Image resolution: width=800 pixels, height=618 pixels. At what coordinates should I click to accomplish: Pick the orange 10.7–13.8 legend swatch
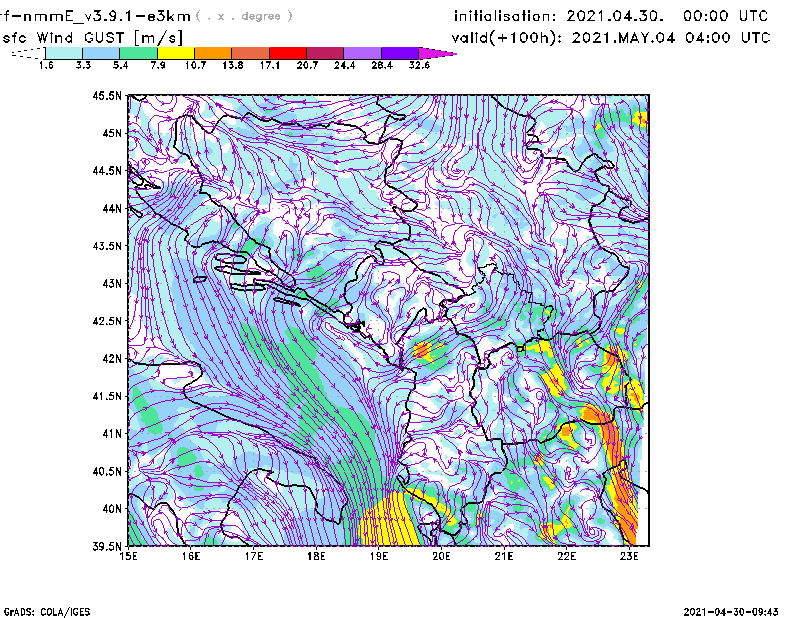coord(213,53)
